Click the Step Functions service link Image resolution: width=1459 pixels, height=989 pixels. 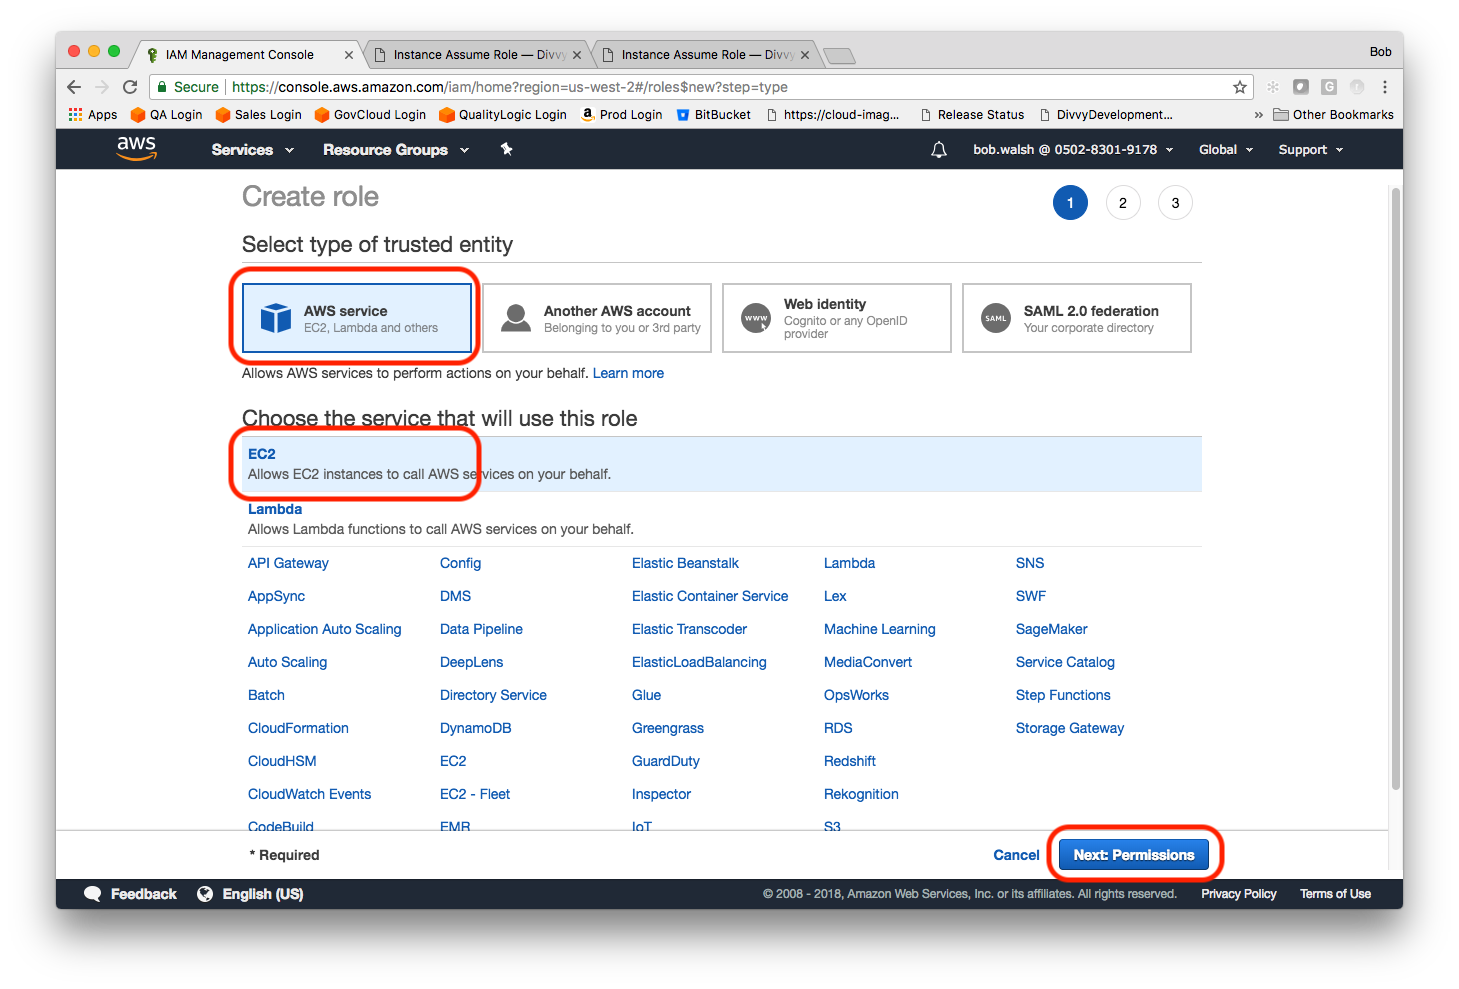click(1063, 695)
